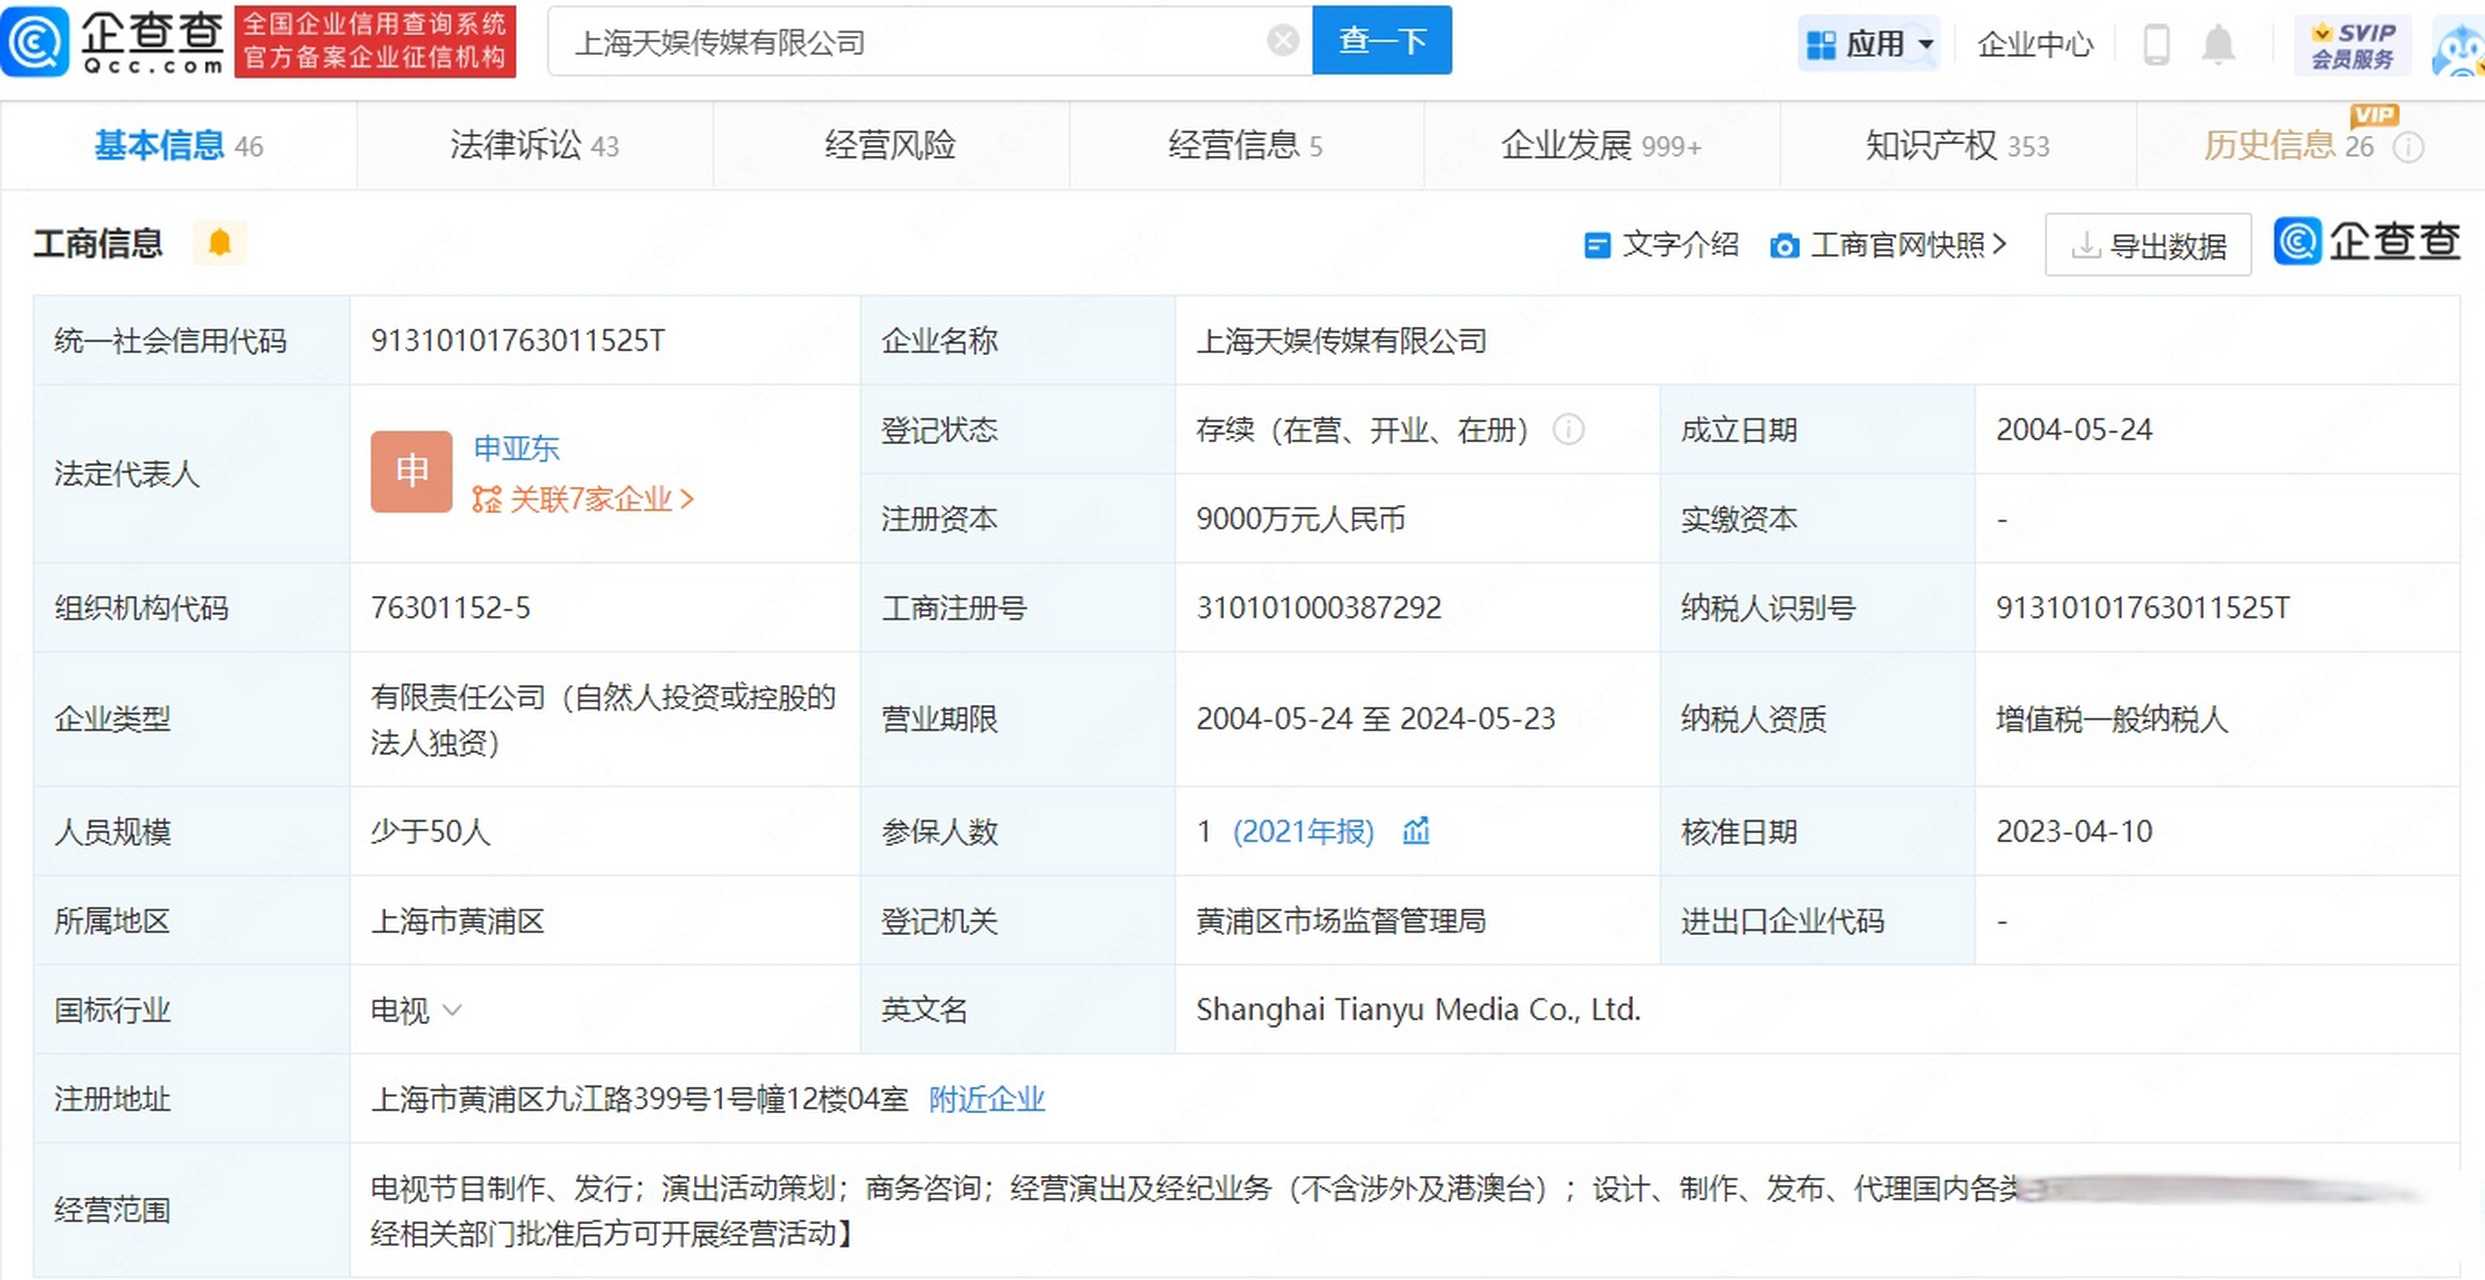Image resolution: width=2485 pixels, height=1280 pixels.
Task: Switch to the 法律诉讼 tab
Action: pos(534,146)
